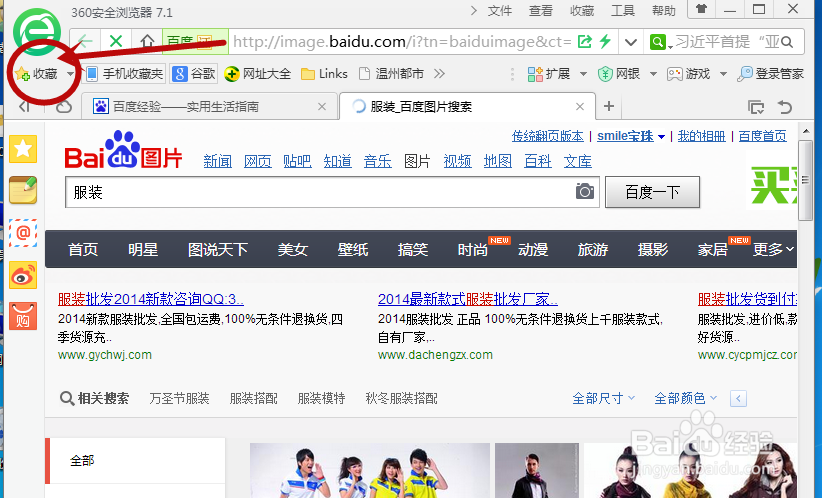Open the 地图 link
822x498 pixels.
[x=497, y=161]
